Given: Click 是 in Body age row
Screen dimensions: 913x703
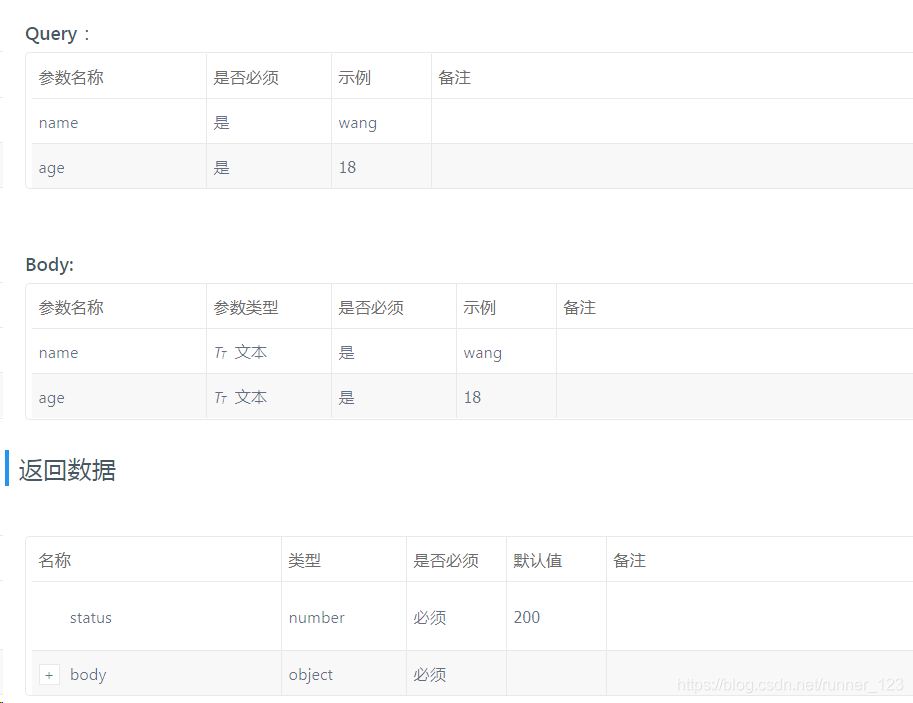Looking at the screenshot, I should 346,398.
